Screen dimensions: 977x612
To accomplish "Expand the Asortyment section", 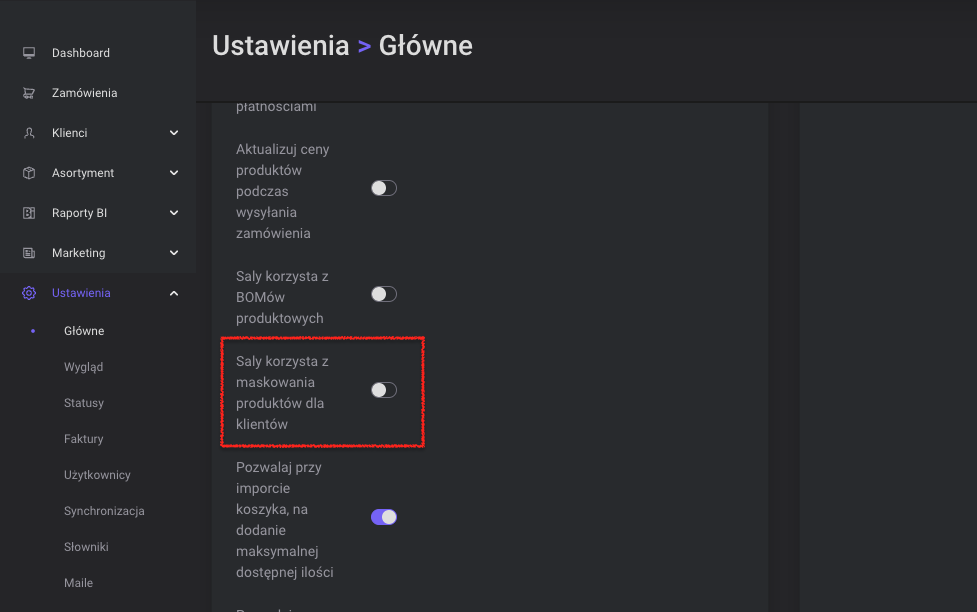I will tap(173, 172).
